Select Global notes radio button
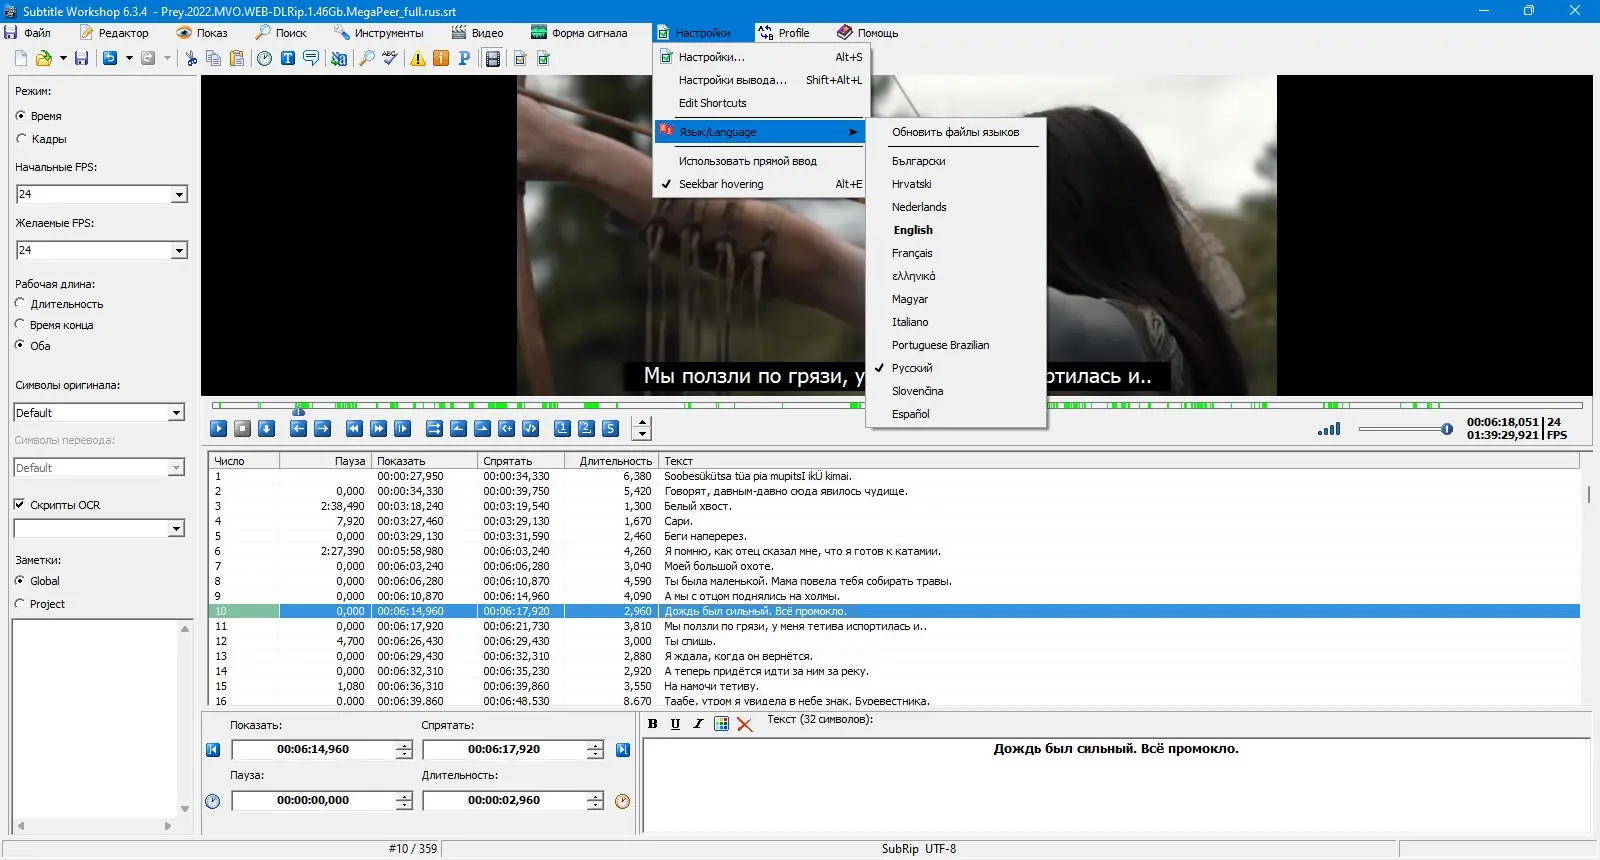 tap(20, 581)
